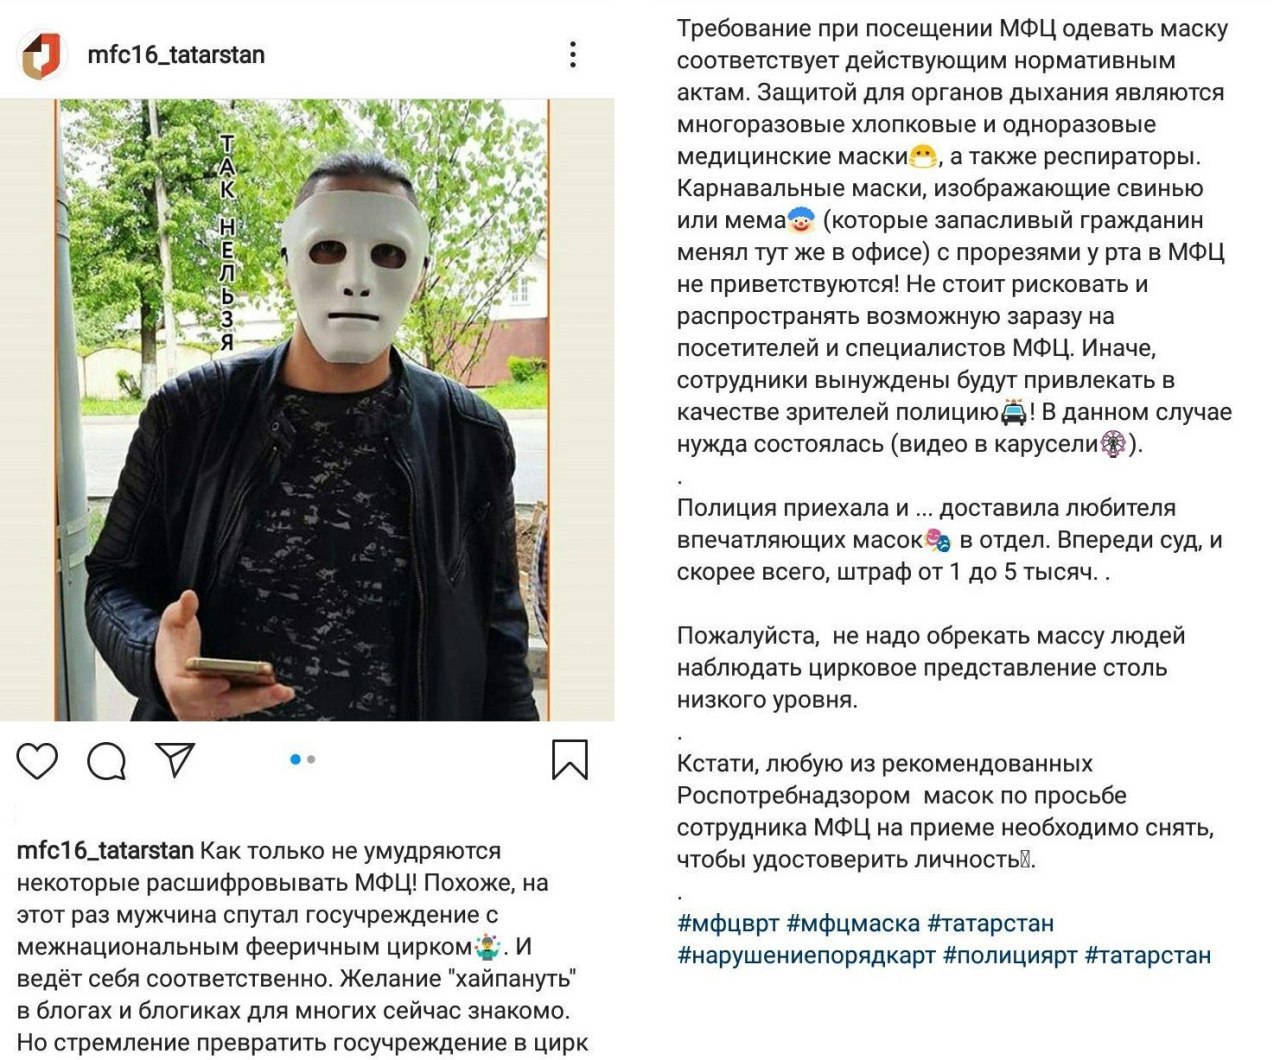Viewport: 1280px width, 1060px height.
Task: Open first #татарстан hashtag
Action: [990, 923]
